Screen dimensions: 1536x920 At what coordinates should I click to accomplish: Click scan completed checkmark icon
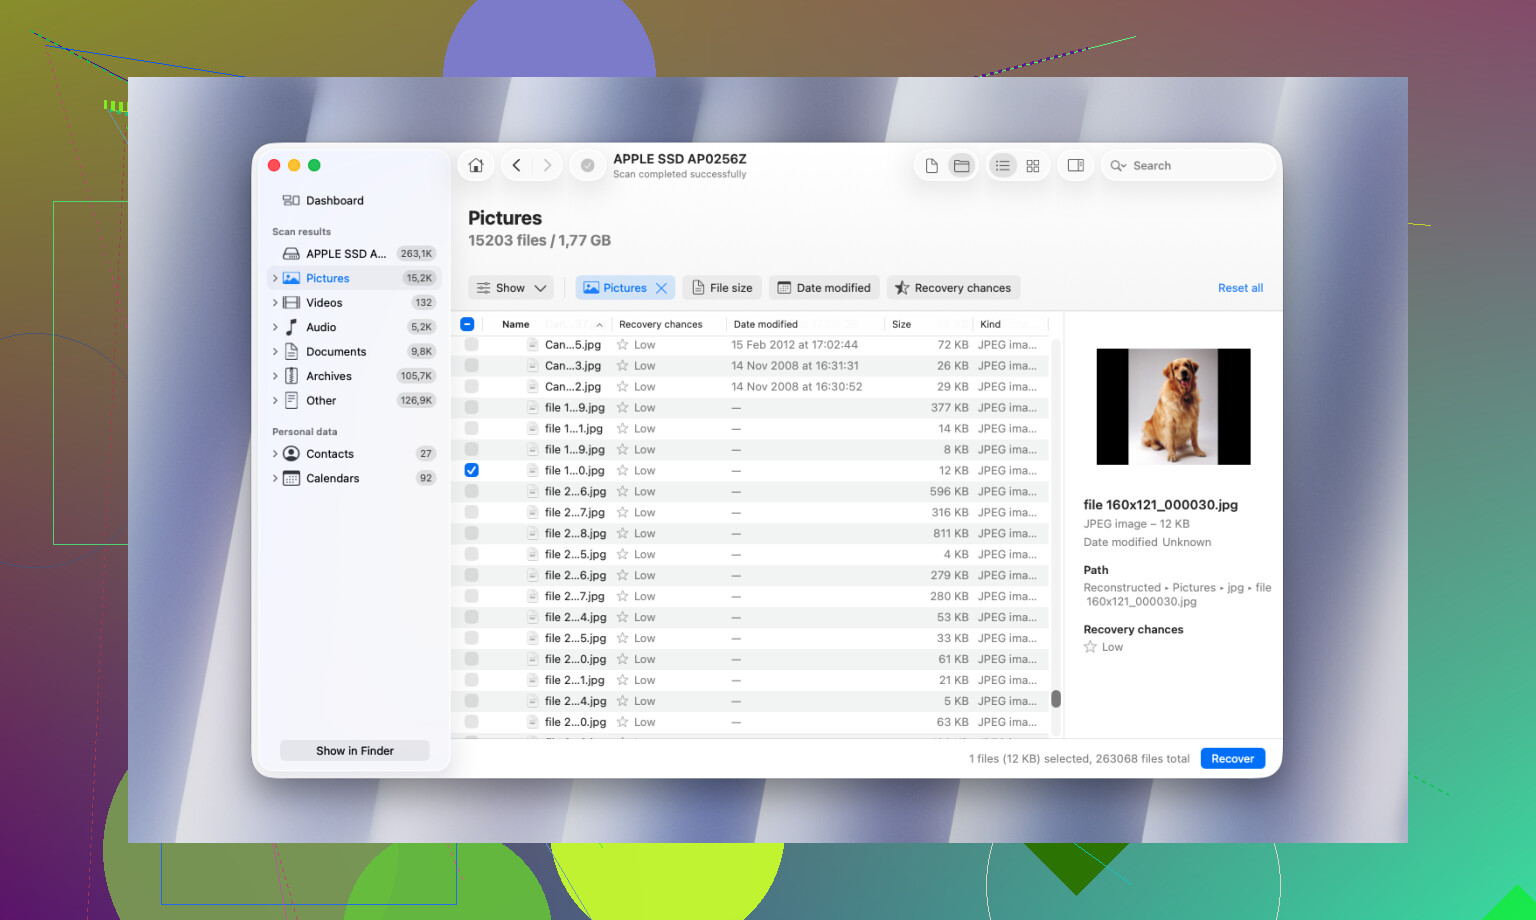tap(588, 166)
